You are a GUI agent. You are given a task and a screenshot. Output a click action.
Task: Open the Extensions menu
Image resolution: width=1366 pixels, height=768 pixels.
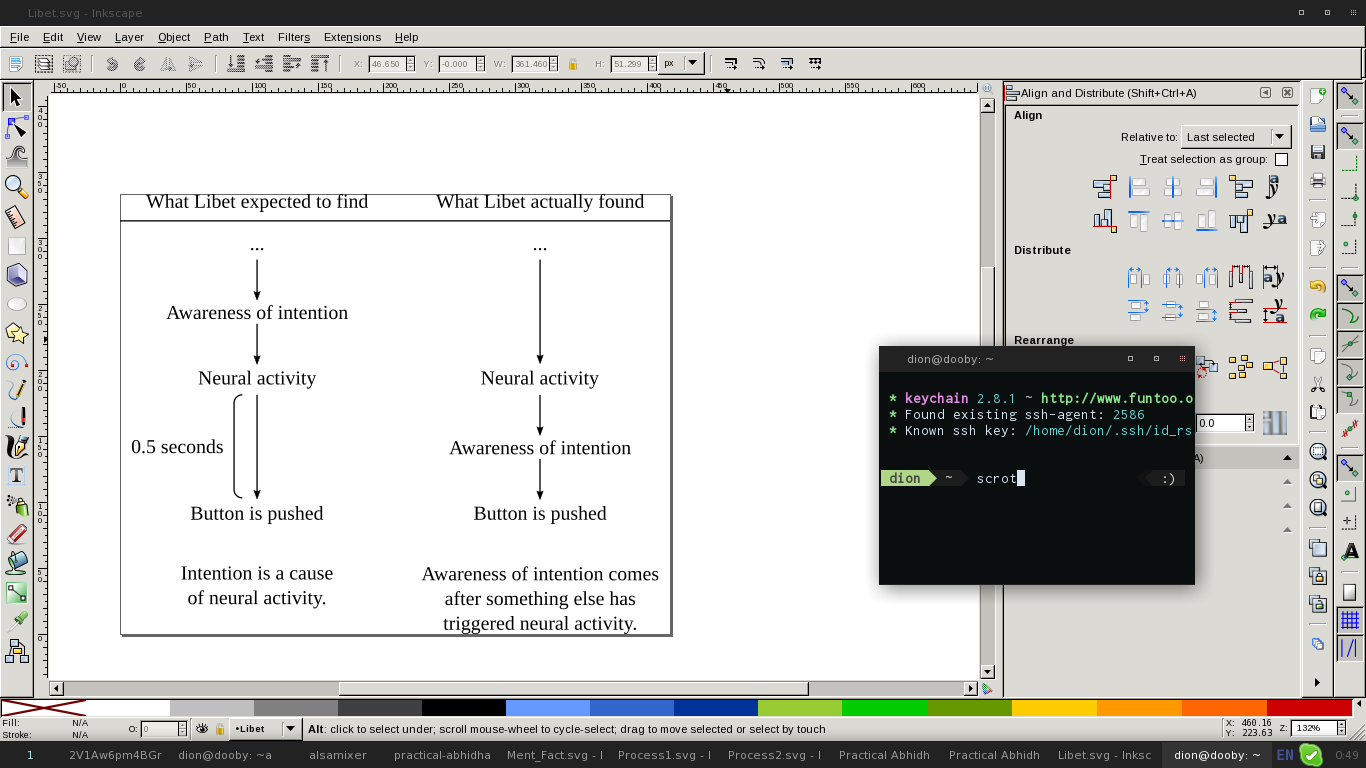pyautogui.click(x=352, y=37)
